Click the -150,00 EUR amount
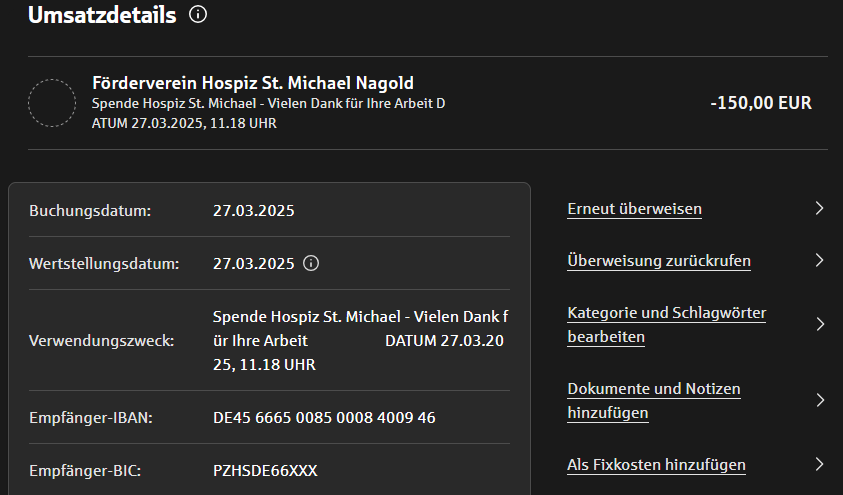 click(760, 103)
